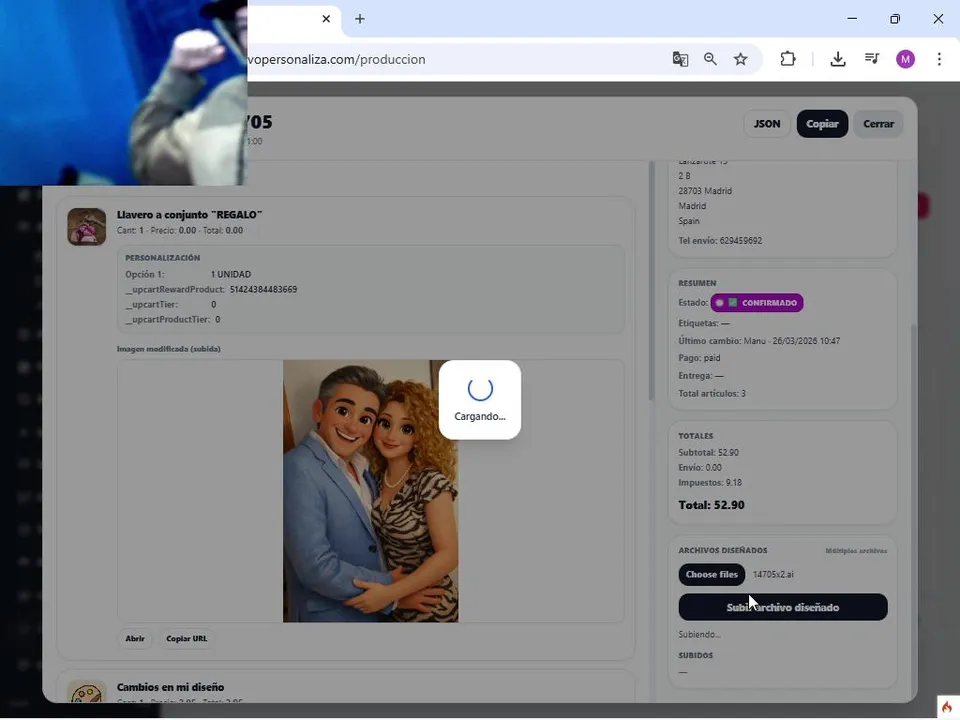The width and height of the screenshot is (960, 720).
Task: Click the Último cambio Manu text
Action: [x=759, y=340]
